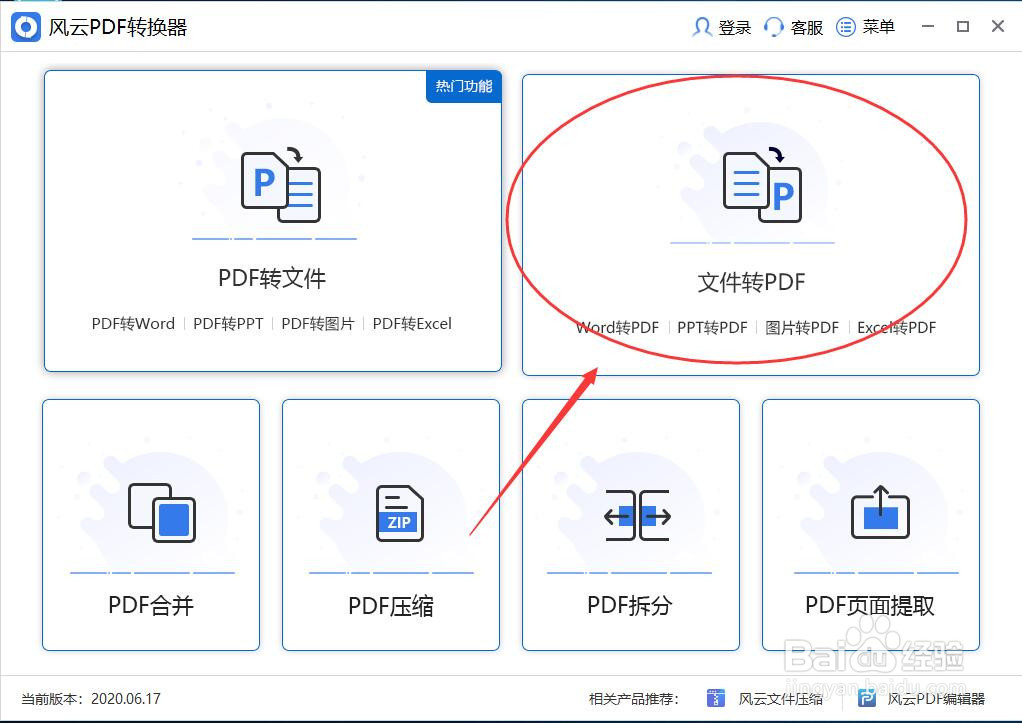
Task: Open the PDF压缩 label
Action: [x=391, y=606]
